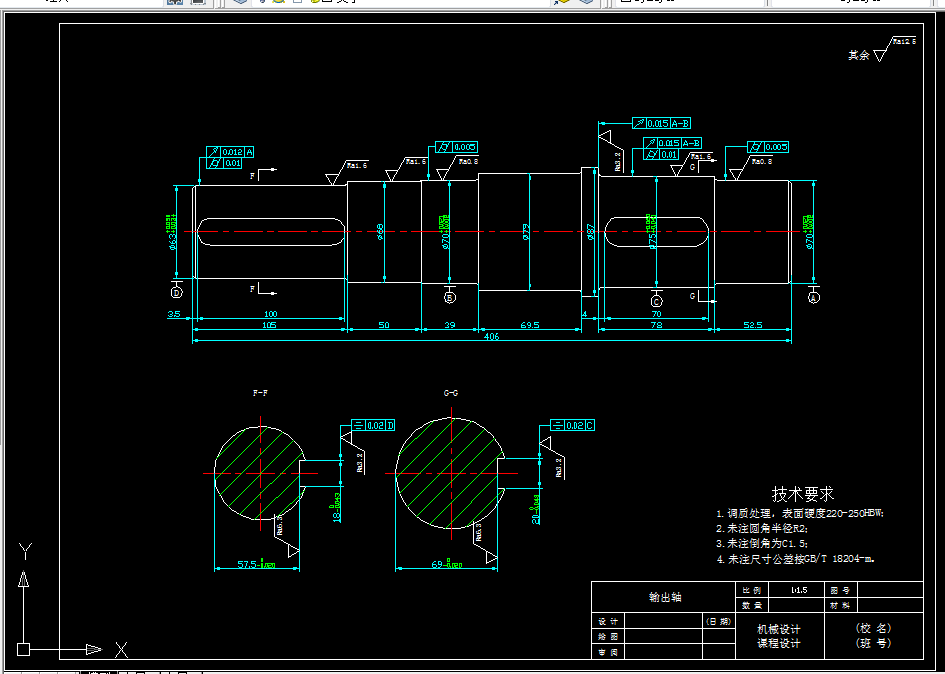Pick the 18 keyway width dimension
This screenshot has width=945, height=674.
tap(336, 508)
